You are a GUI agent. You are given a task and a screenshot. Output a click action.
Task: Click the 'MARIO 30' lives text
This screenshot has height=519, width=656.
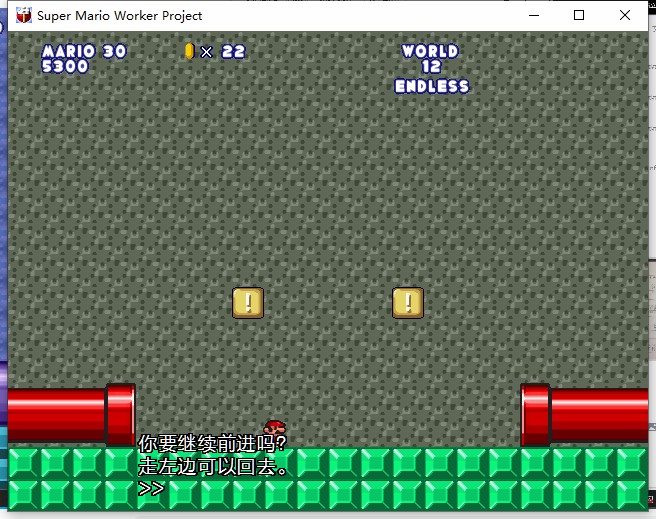tap(84, 51)
